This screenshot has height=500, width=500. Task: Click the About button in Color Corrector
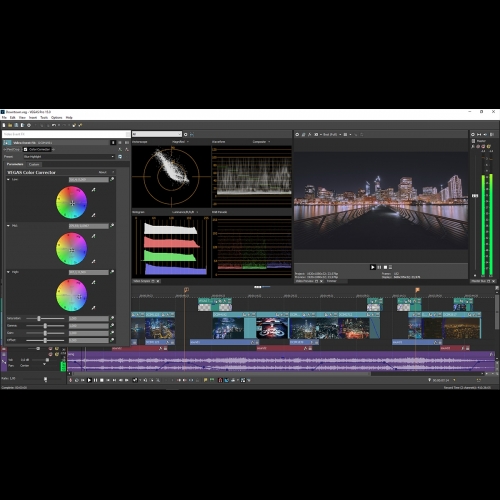102,172
